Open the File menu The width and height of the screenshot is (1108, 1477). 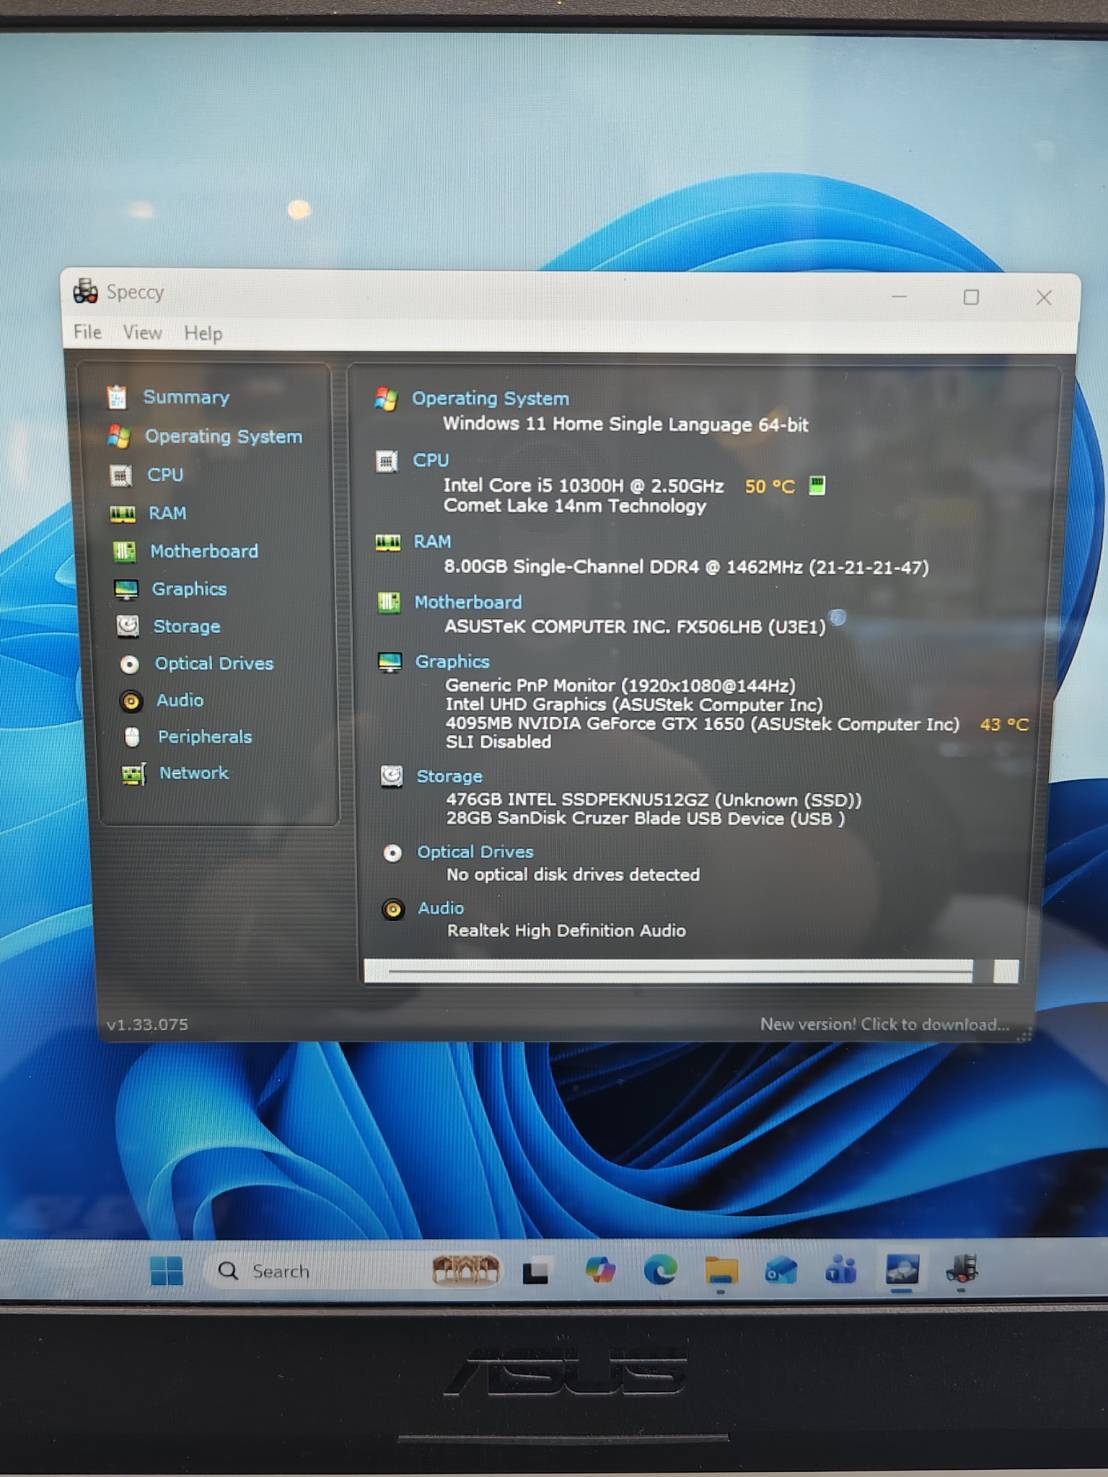pyautogui.click(x=87, y=332)
